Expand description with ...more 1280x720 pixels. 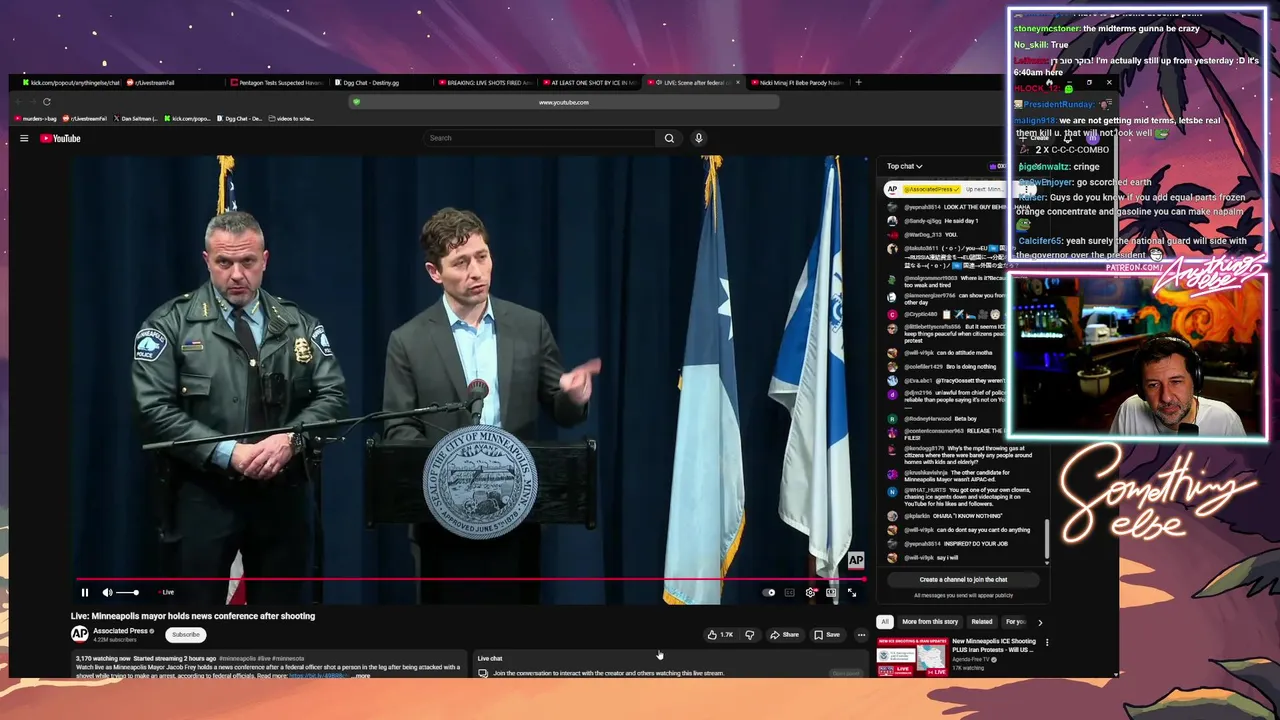[x=361, y=676]
